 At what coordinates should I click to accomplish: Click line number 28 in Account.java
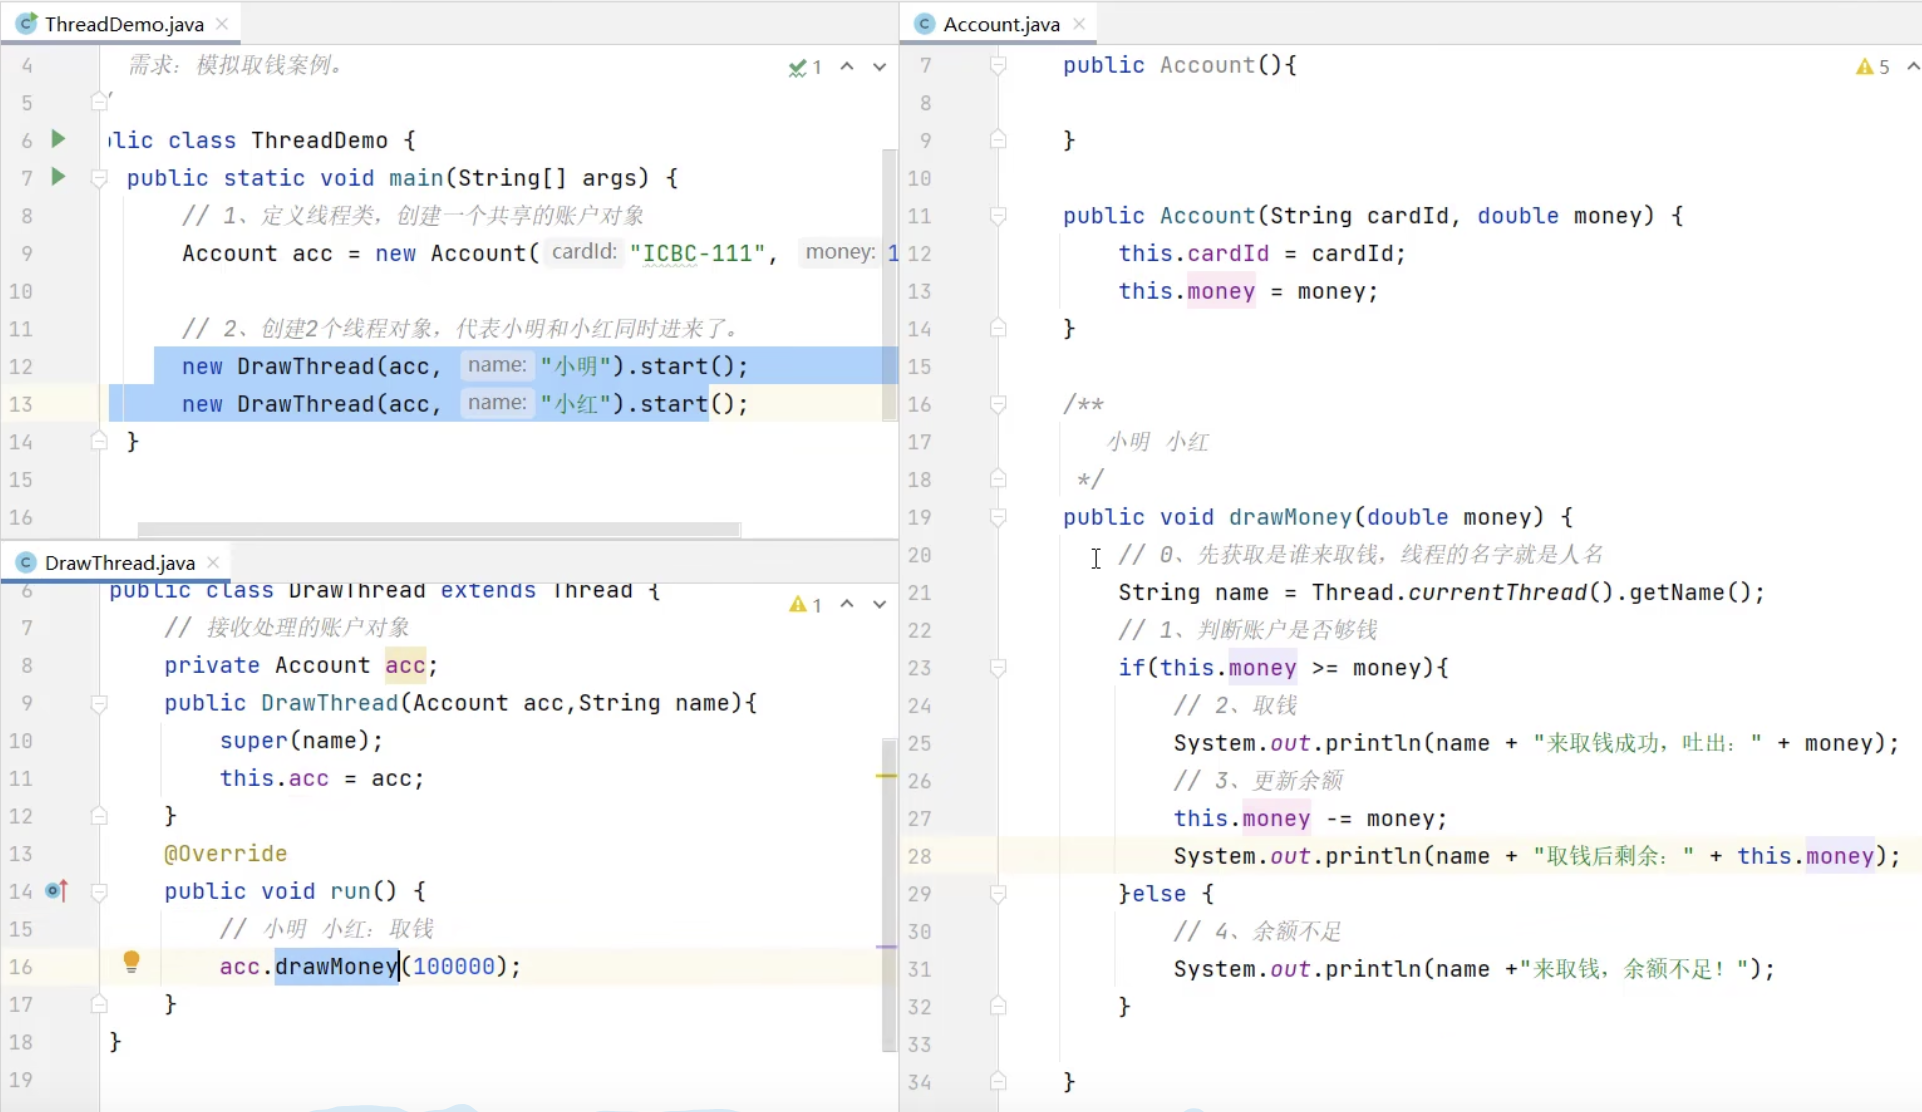point(919,856)
